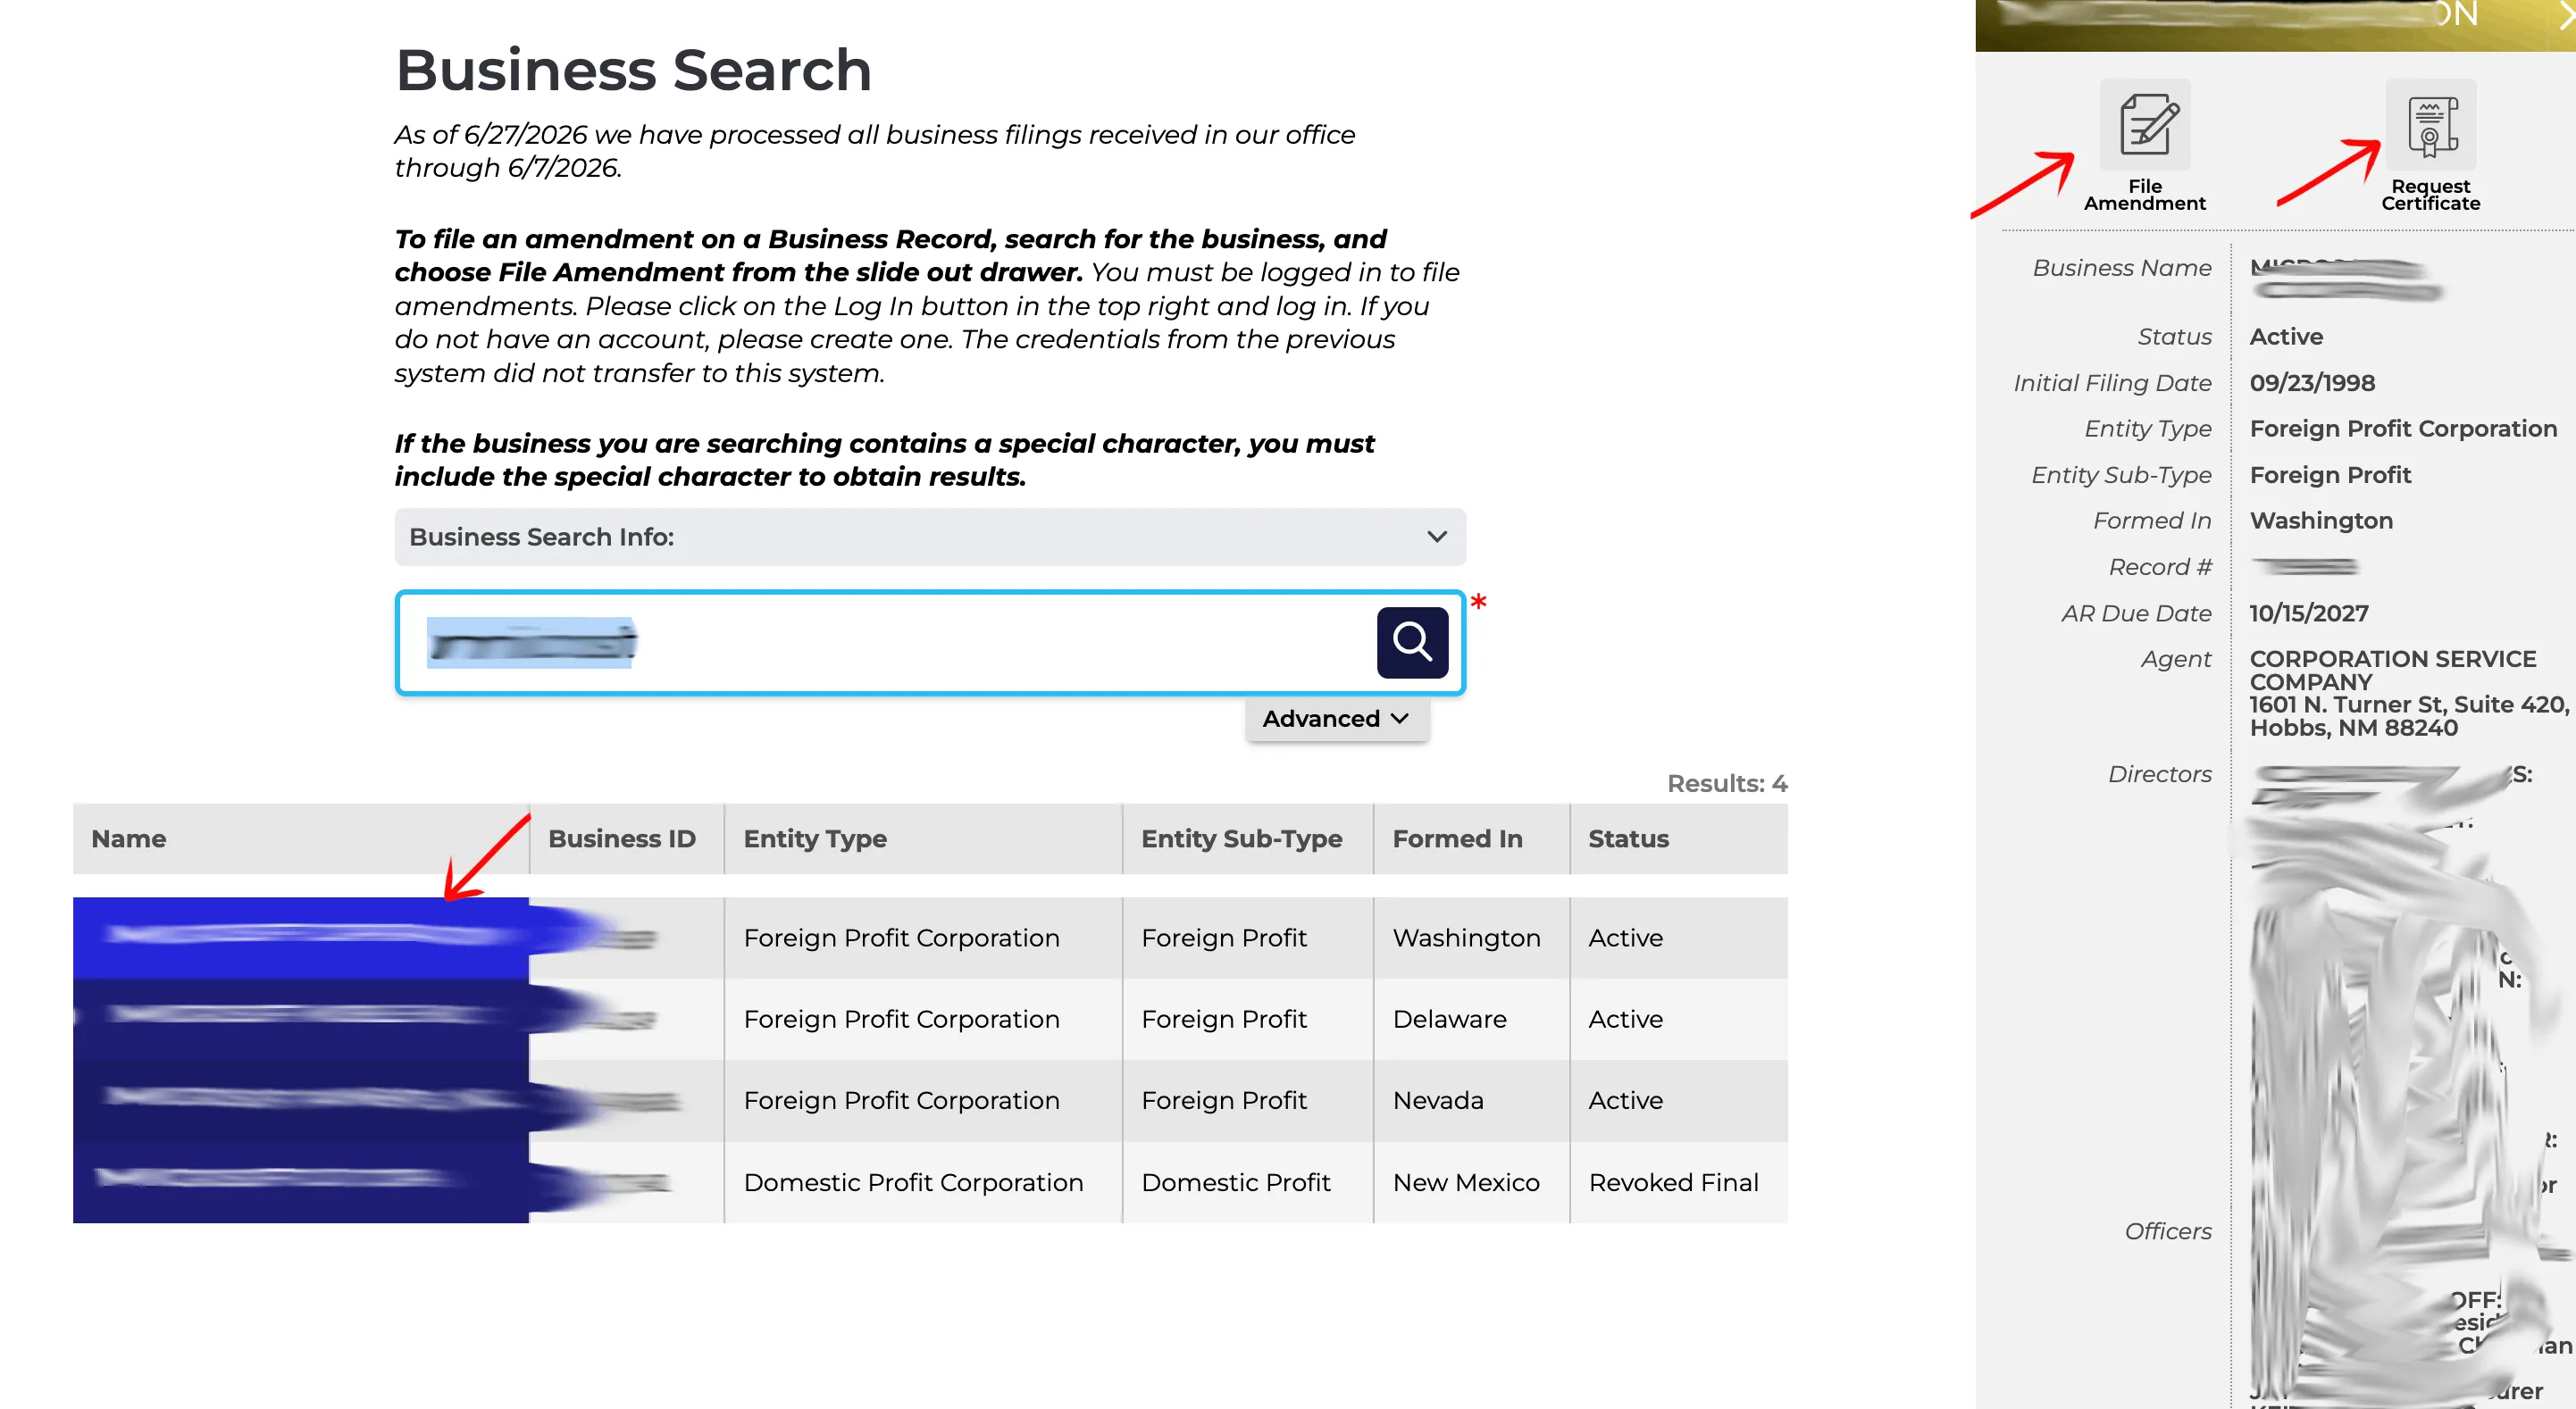This screenshot has height=1409, width=2576.
Task: Sort by the Status column header
Action: click(1678, 839)
